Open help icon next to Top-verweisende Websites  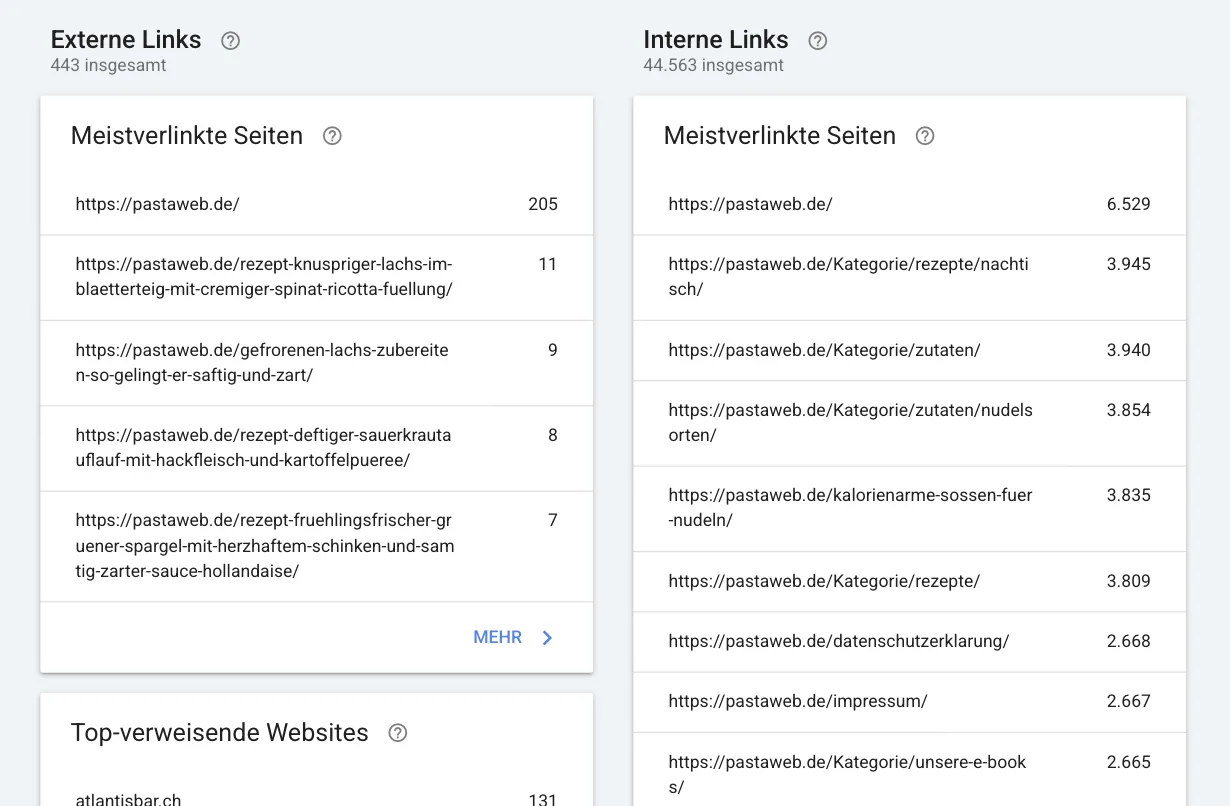click(x=398, y=733)
